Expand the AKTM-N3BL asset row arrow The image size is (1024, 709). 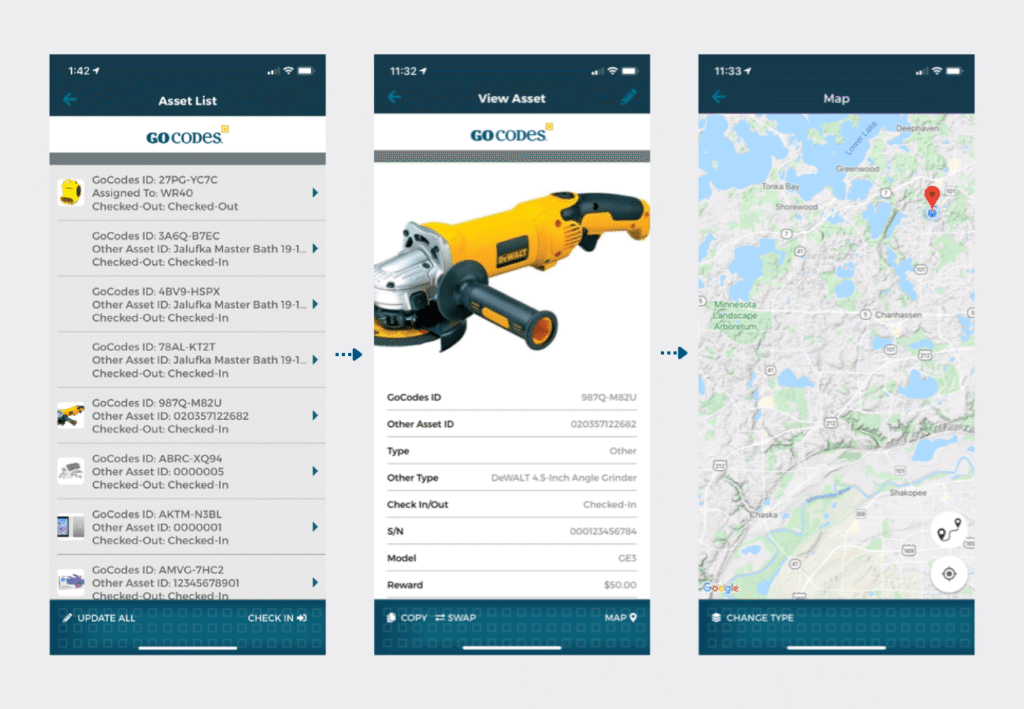(315, 527)
